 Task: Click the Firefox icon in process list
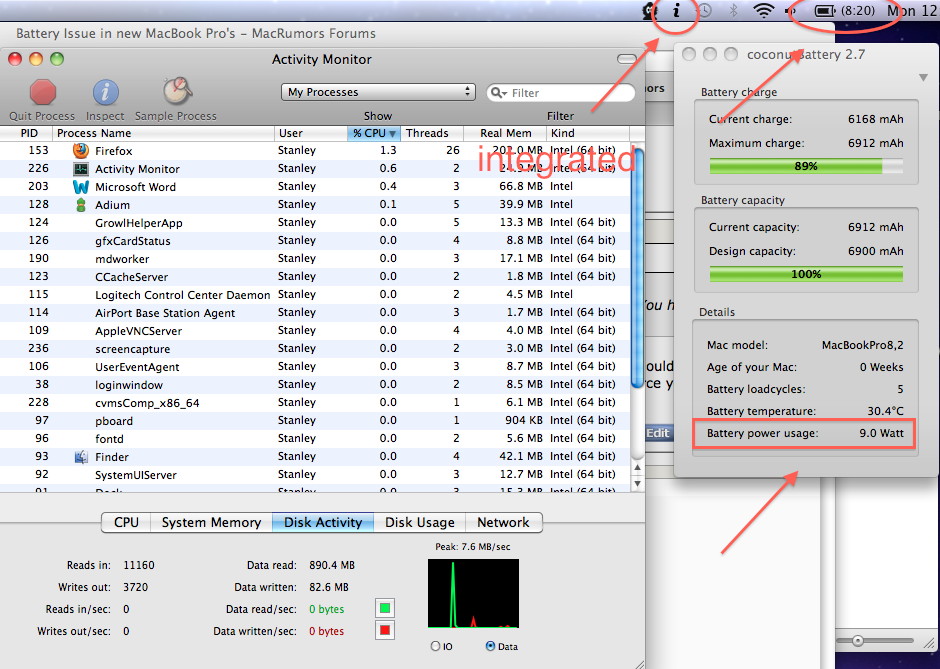click(81, 150)
